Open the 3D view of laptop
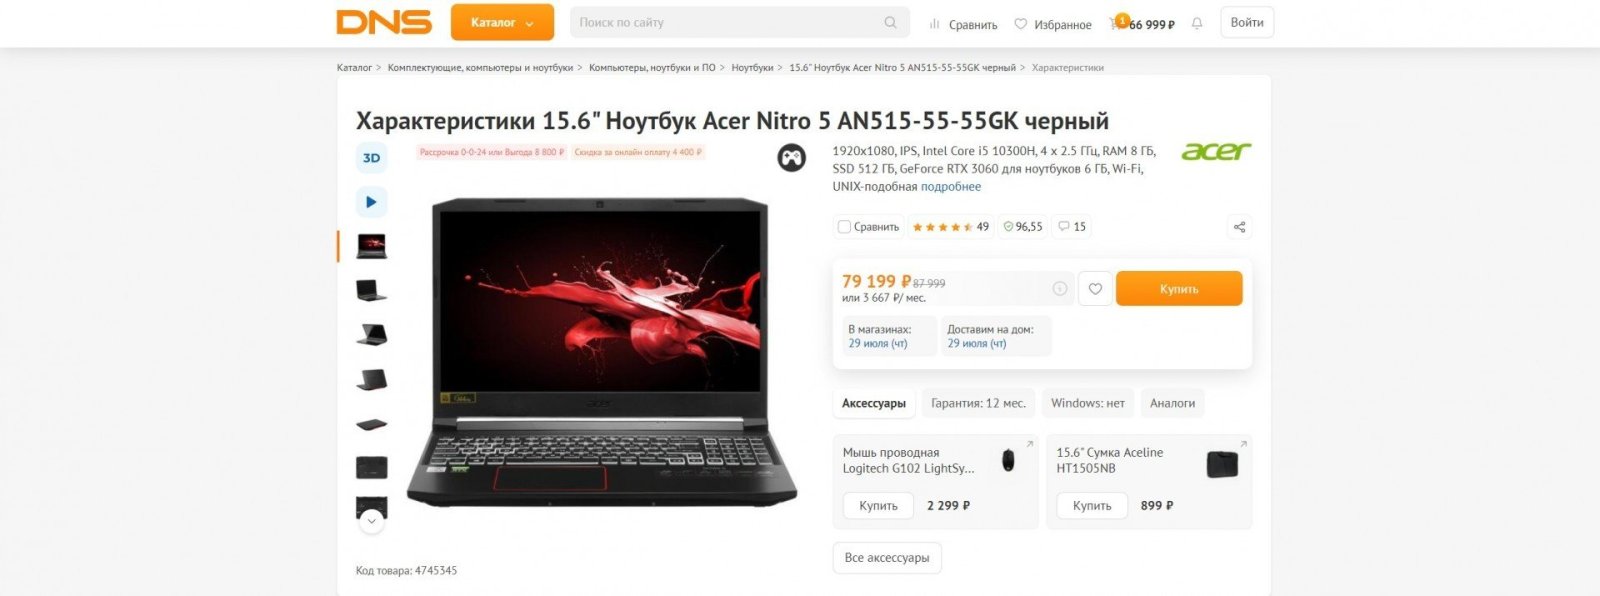This screenshot has width=1600, height=596. point(371,158)
